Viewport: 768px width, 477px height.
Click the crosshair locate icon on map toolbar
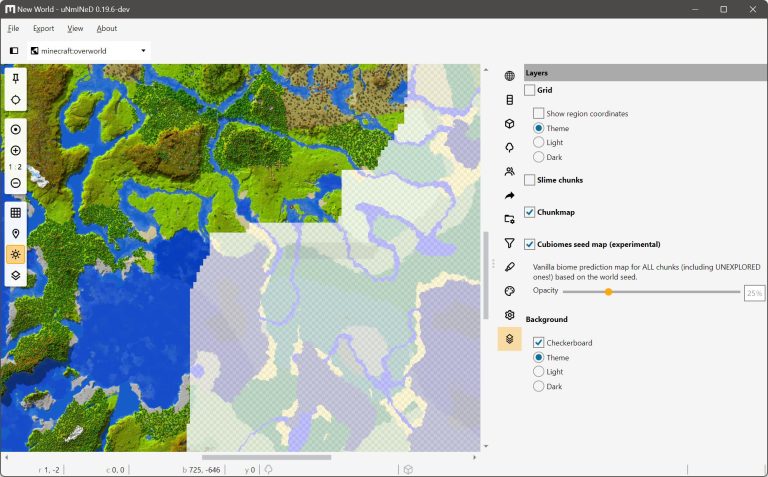tap(16, 100)
